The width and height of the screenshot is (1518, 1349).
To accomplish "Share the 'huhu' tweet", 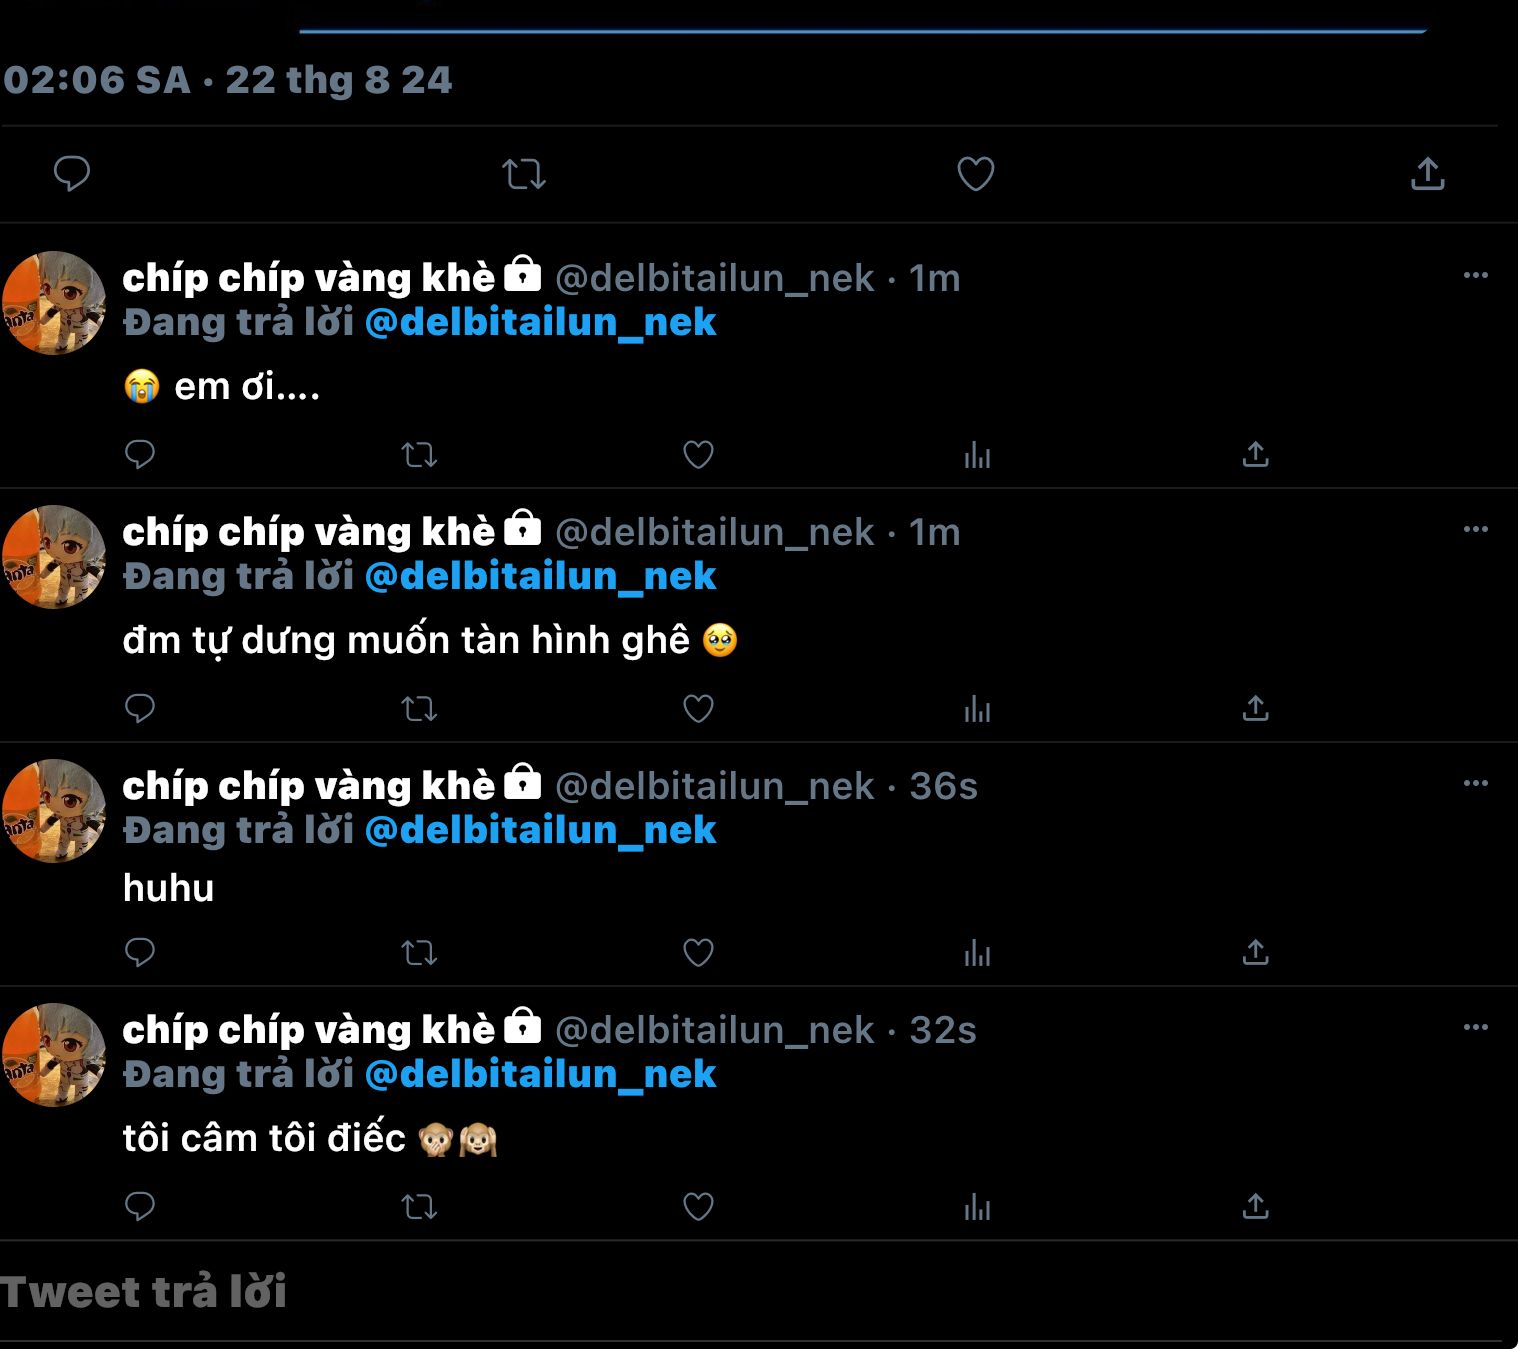I will (1255, 952).
